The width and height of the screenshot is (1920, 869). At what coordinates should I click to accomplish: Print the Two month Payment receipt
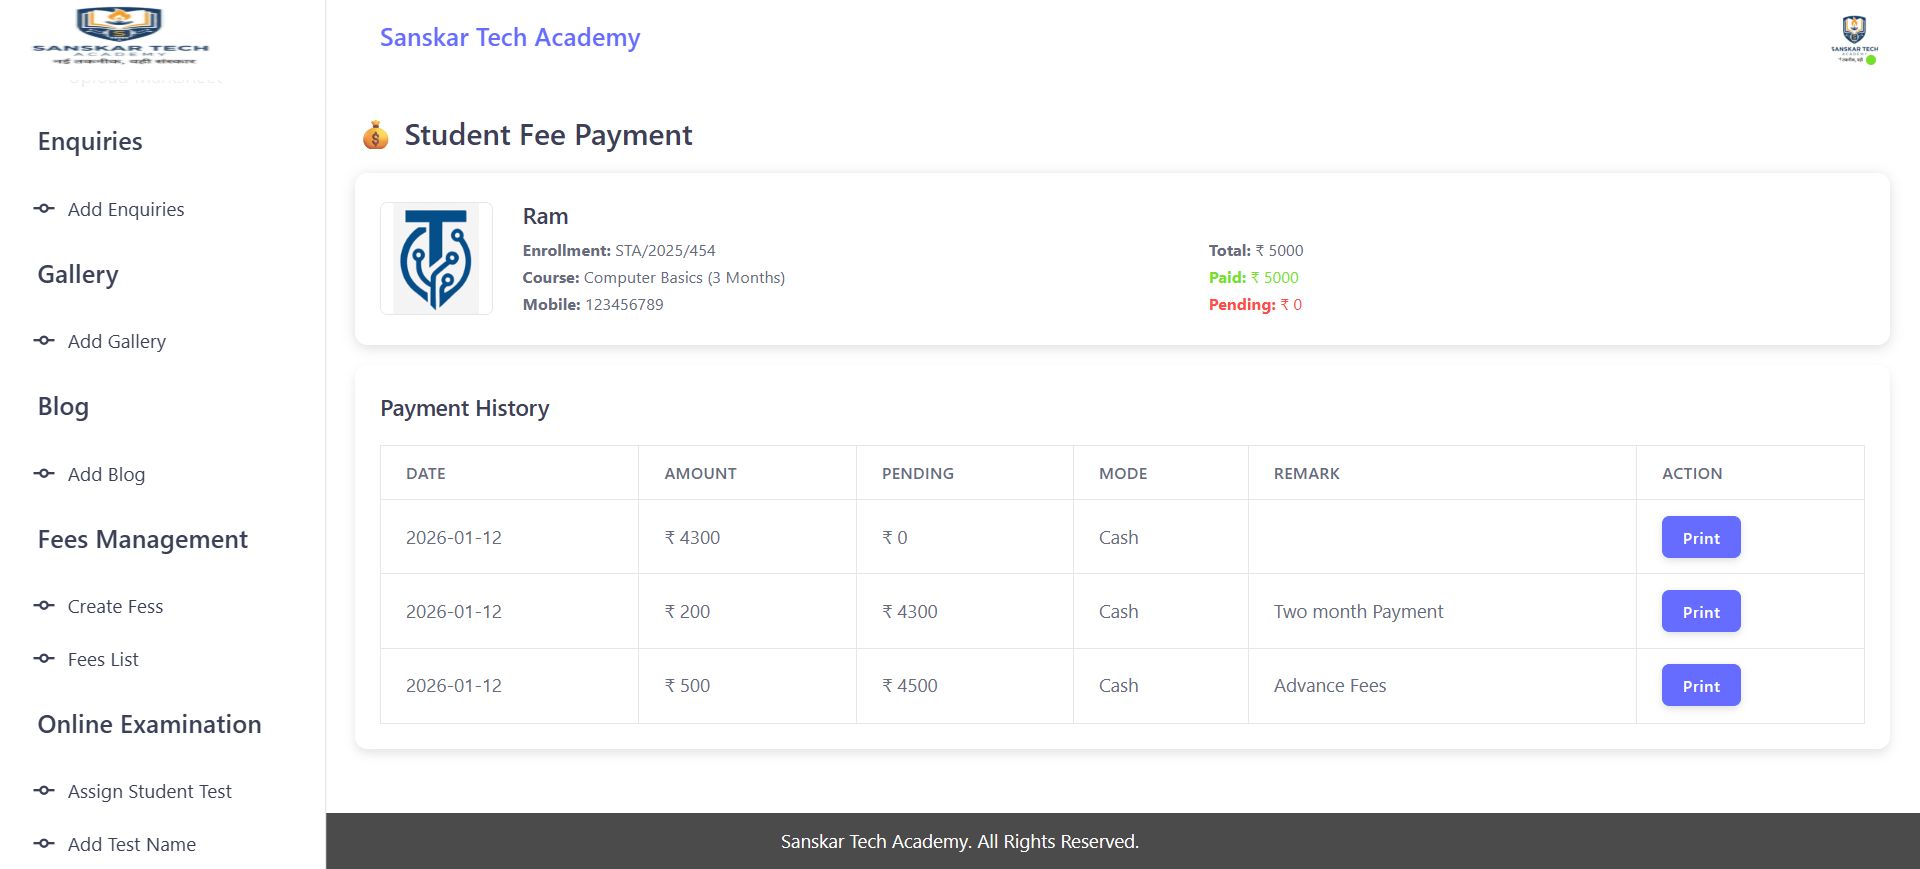click(x=1700, y=612)
